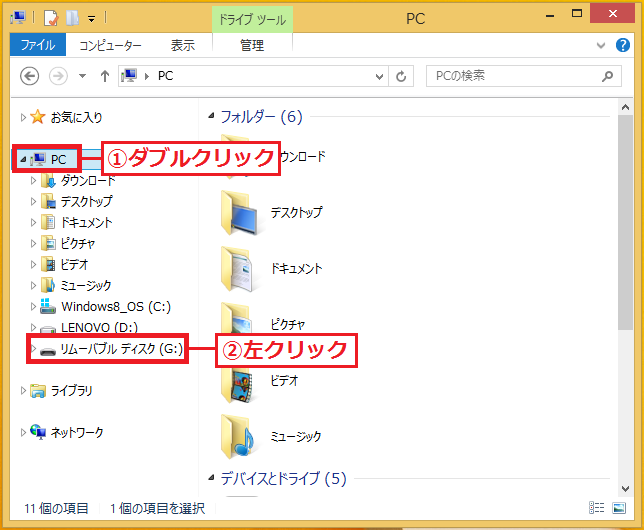This screenshot has height=530, width=644.
Task: Click the デバイスとドライブ (5) group title
Action: (283, 478)
